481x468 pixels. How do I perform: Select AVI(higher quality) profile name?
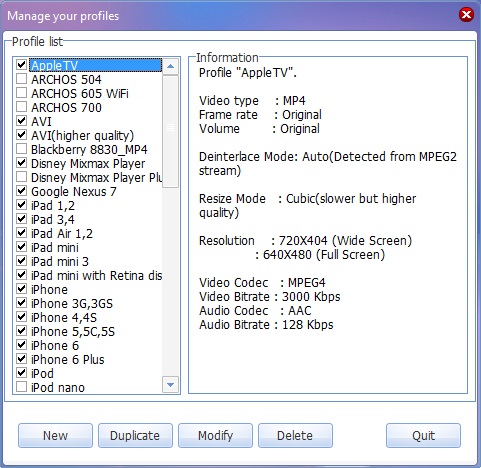82,135
